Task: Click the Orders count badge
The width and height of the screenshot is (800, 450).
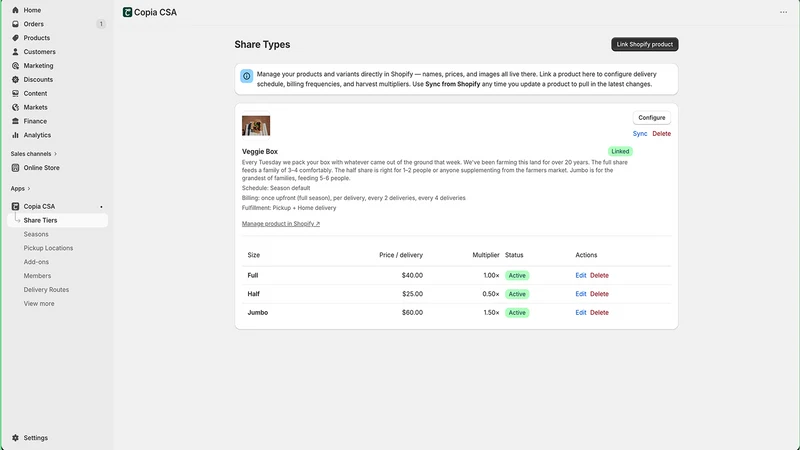Action: (x=101, y=24)
